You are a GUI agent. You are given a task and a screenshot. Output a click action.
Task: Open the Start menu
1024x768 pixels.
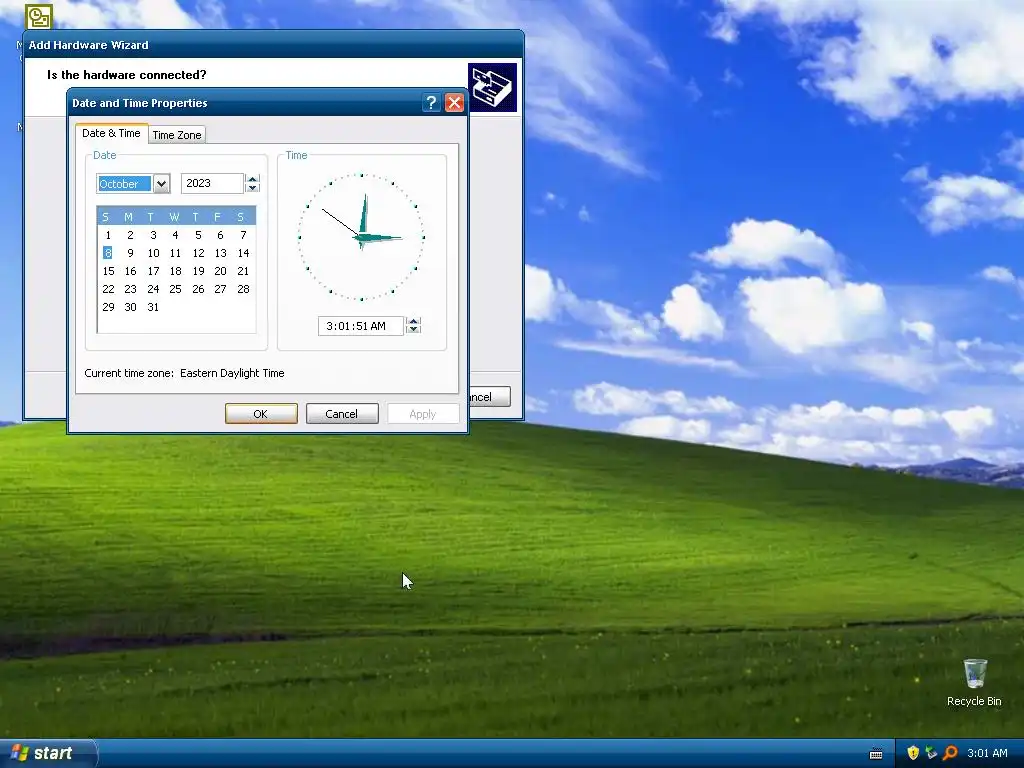pos(48,753)
